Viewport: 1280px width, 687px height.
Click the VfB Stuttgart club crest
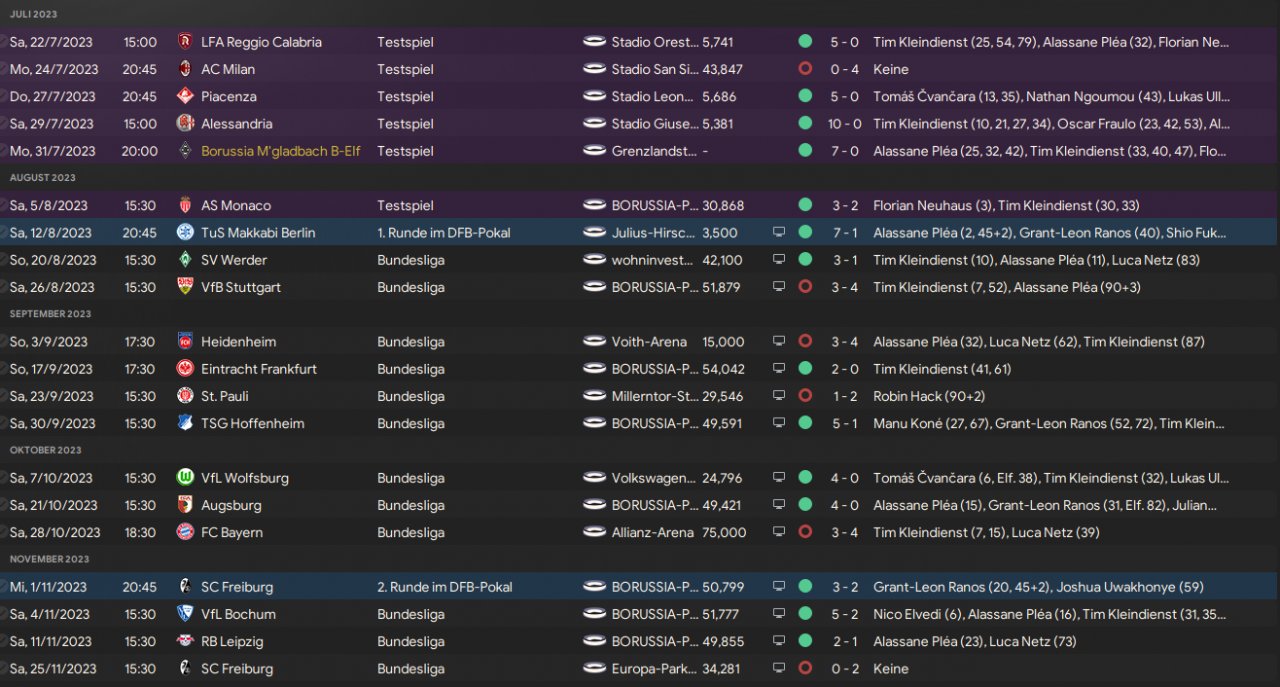click(x=184, y=287)
